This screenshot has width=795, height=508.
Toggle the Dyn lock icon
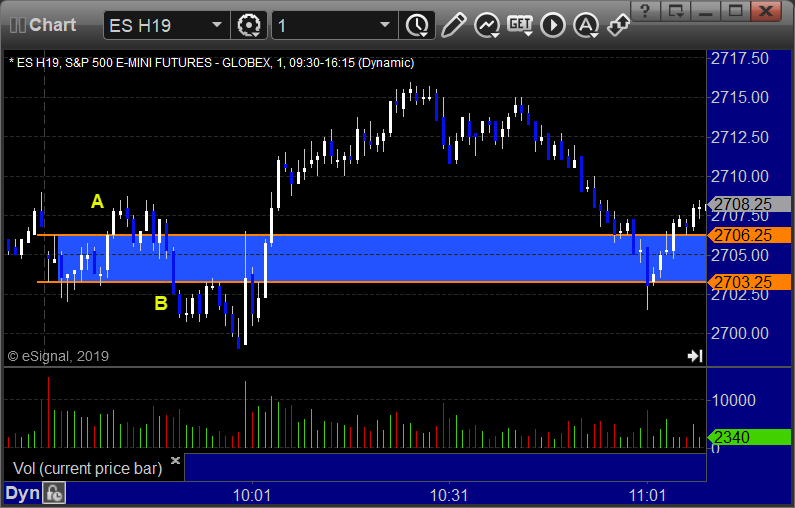[x=54, y=493]
